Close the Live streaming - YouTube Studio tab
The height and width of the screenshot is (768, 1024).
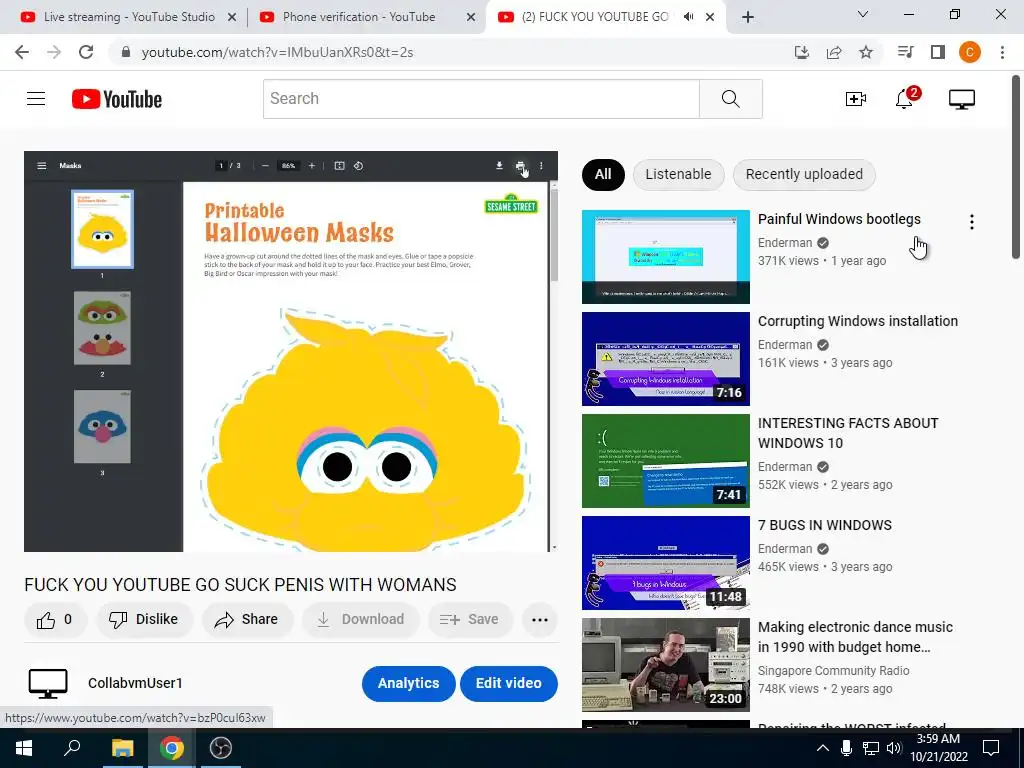pyautogui.click(x=231, y=18)
